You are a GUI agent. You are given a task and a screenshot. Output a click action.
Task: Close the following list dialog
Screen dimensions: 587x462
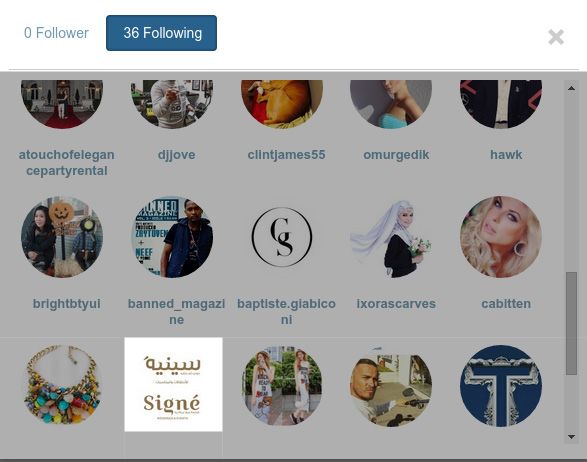click(x=556, y=37)
